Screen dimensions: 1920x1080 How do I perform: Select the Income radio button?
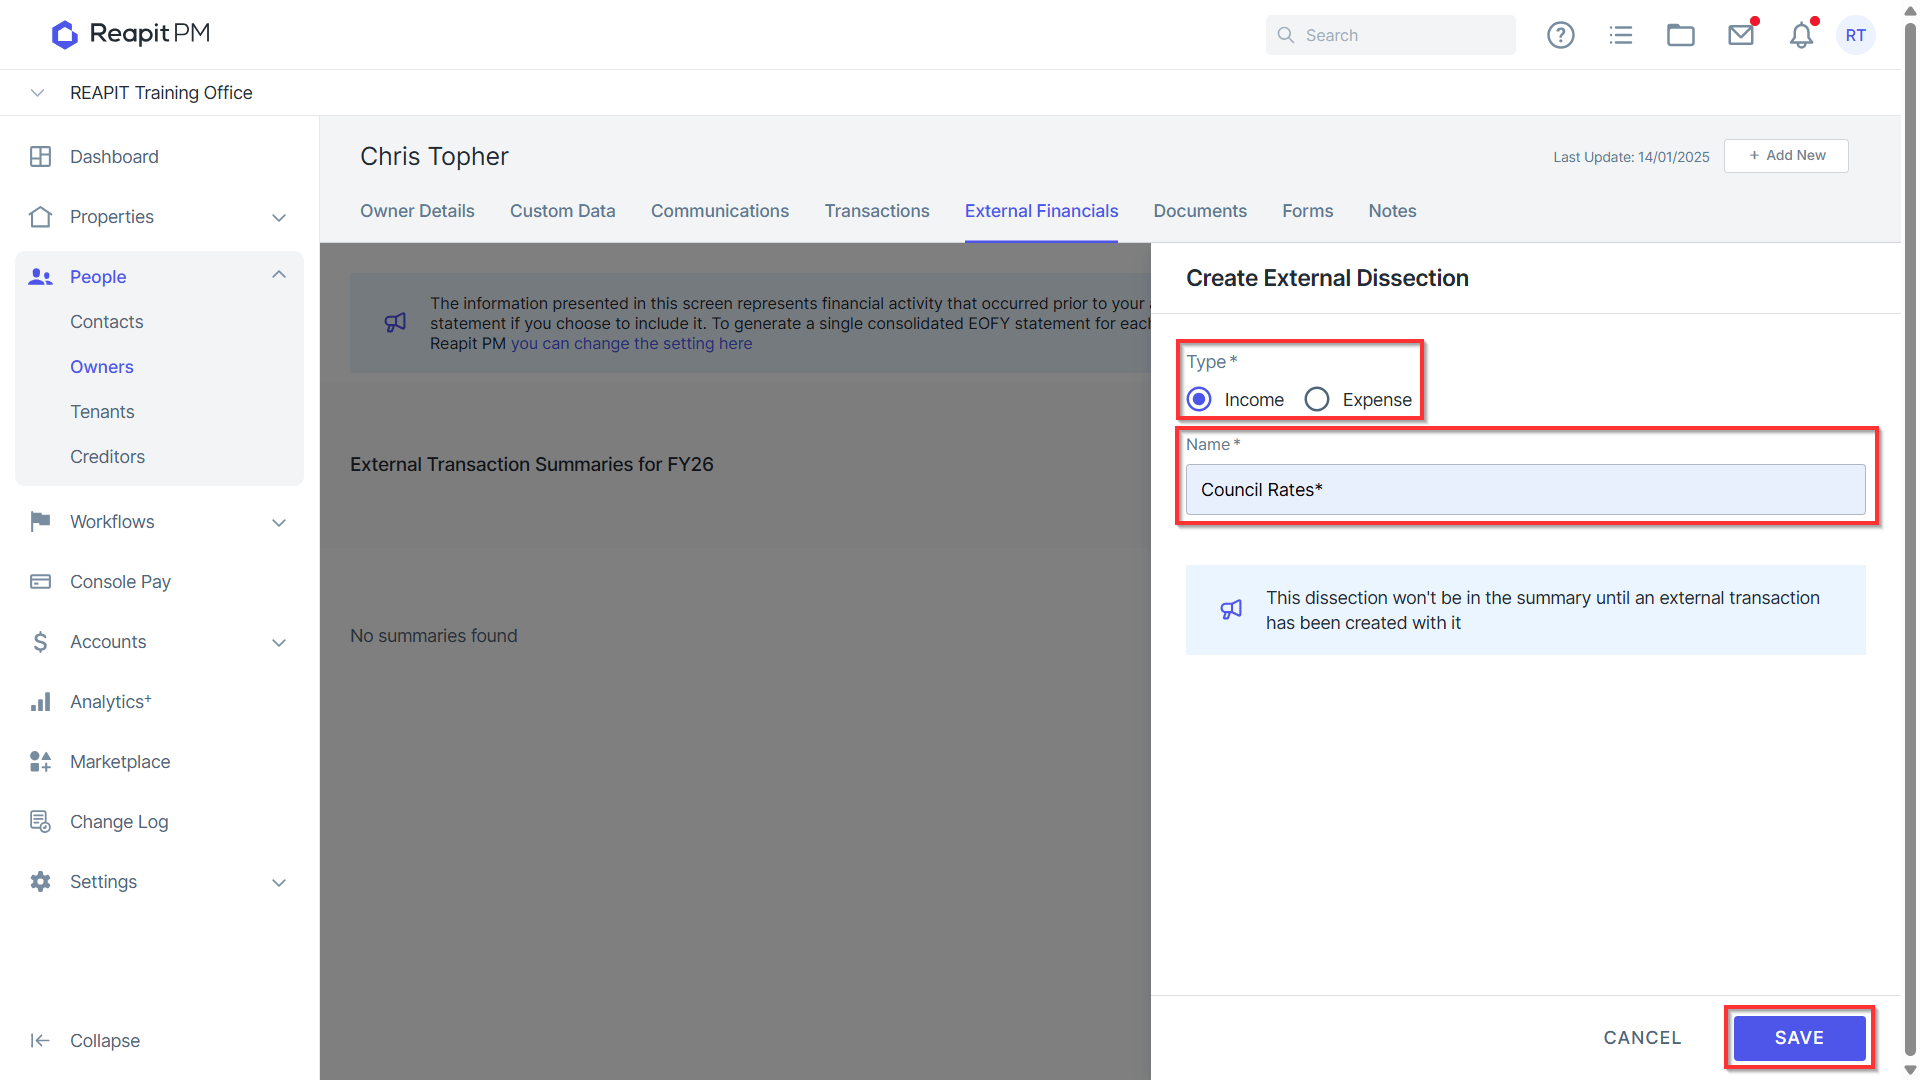[x=1199, y=400]
